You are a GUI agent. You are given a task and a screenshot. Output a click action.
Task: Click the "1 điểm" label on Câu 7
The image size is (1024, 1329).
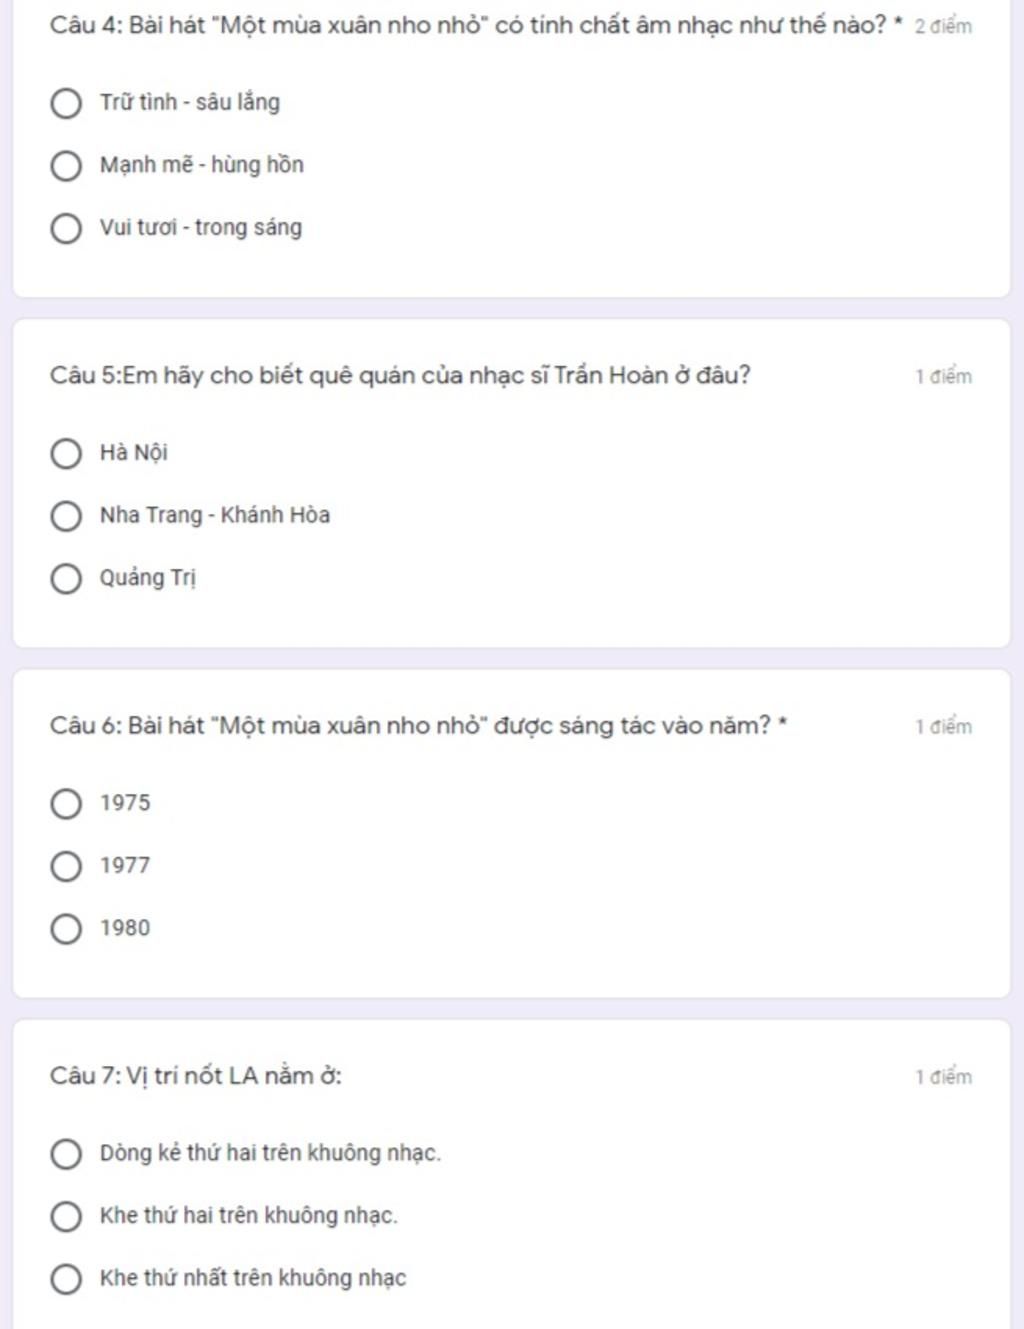click(943, 1077)
